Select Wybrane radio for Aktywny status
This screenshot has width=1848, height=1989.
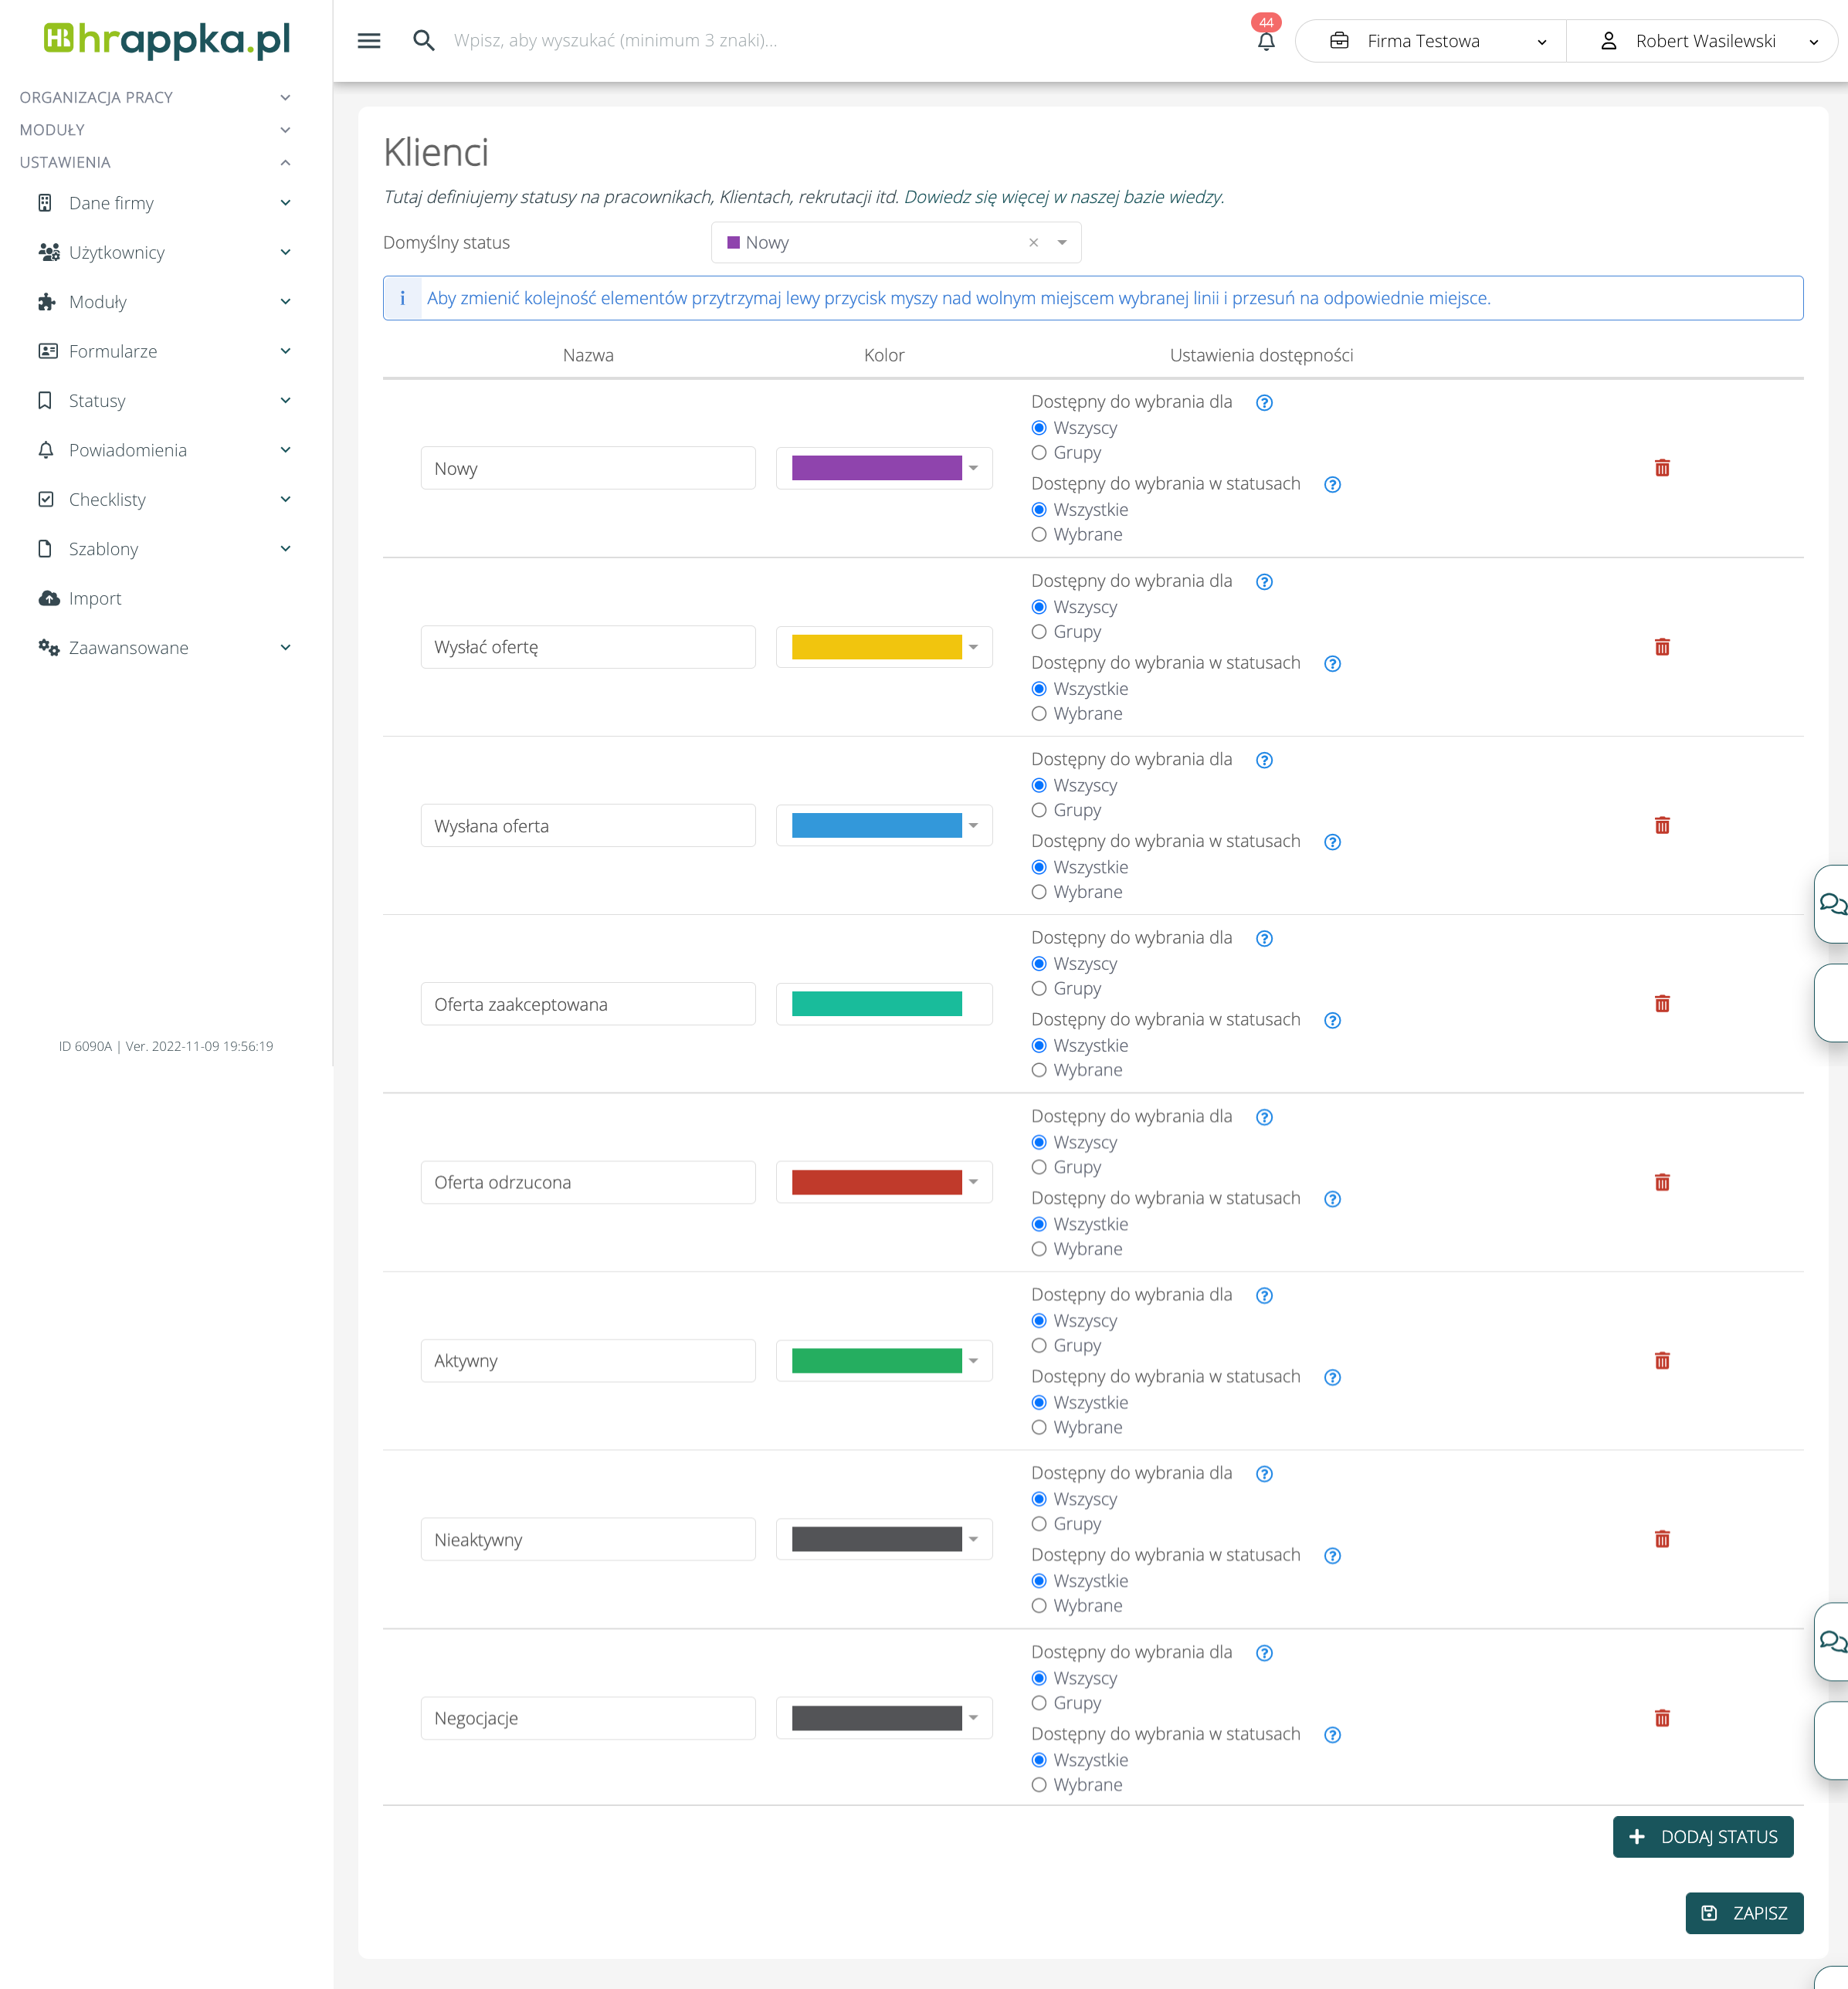tap(1039, 1427)
